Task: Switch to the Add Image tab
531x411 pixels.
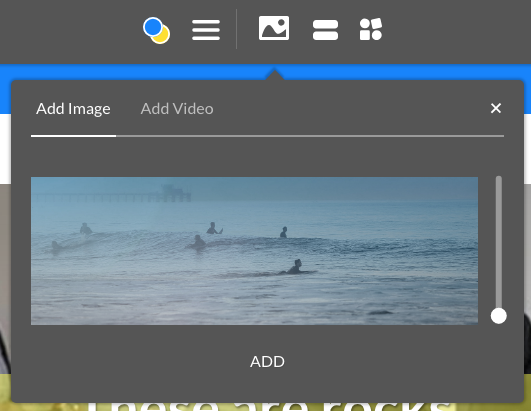Action: pos(73,109)
